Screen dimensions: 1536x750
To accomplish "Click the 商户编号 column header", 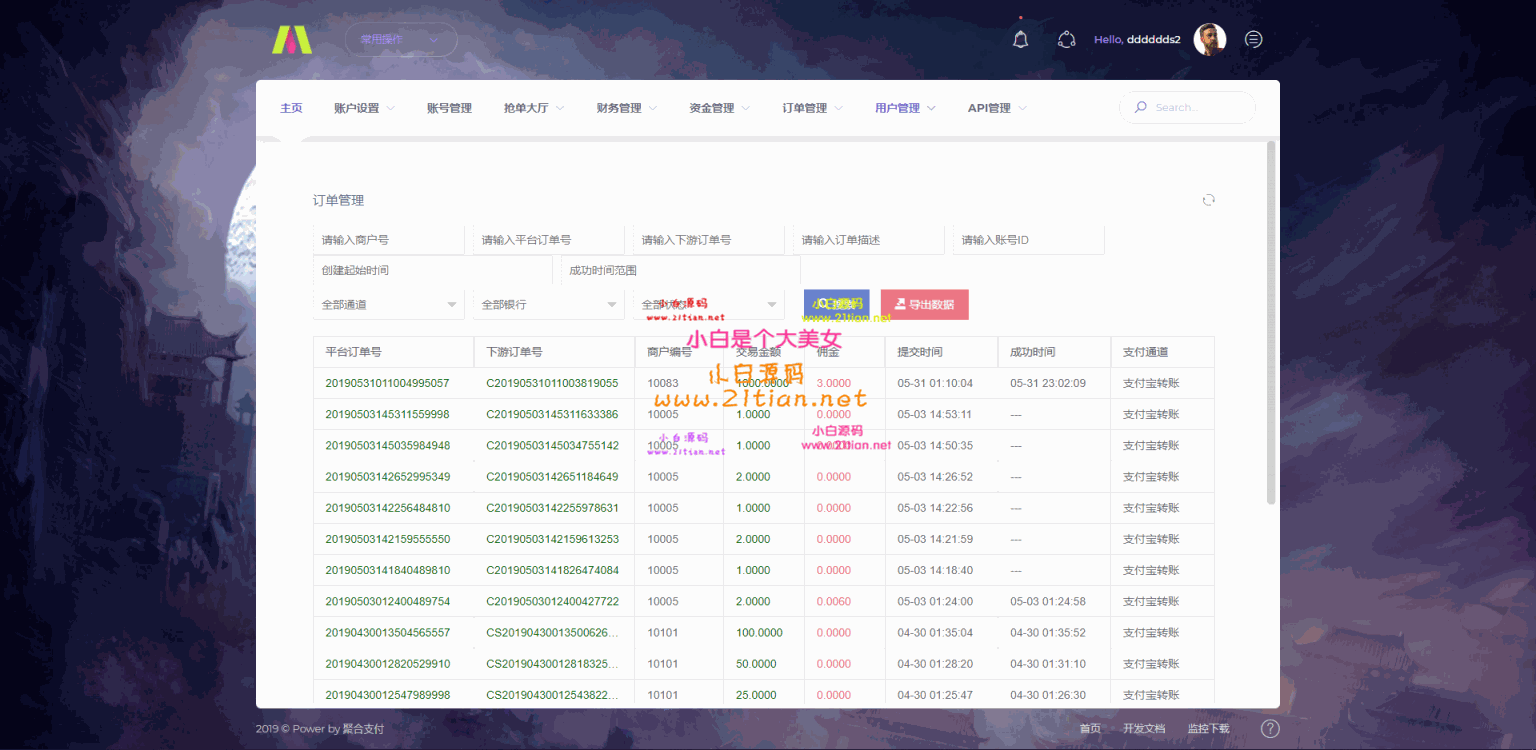I will tap(679, 352).
